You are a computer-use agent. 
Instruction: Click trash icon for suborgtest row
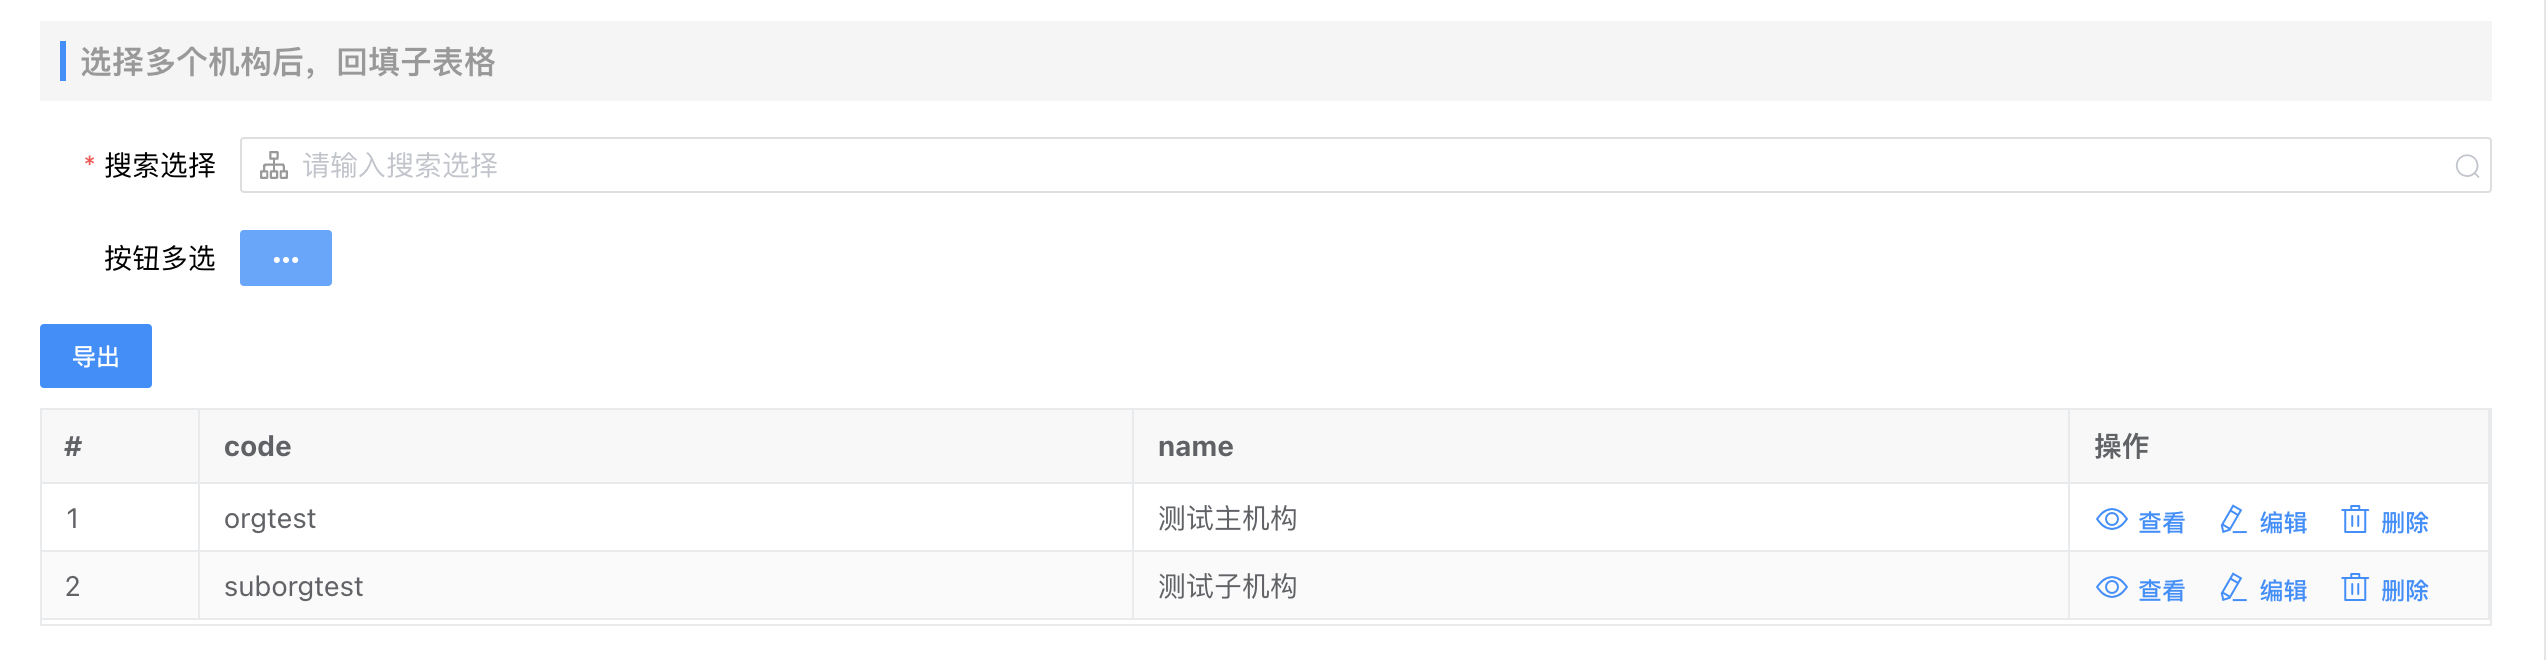pos(2354,588)
